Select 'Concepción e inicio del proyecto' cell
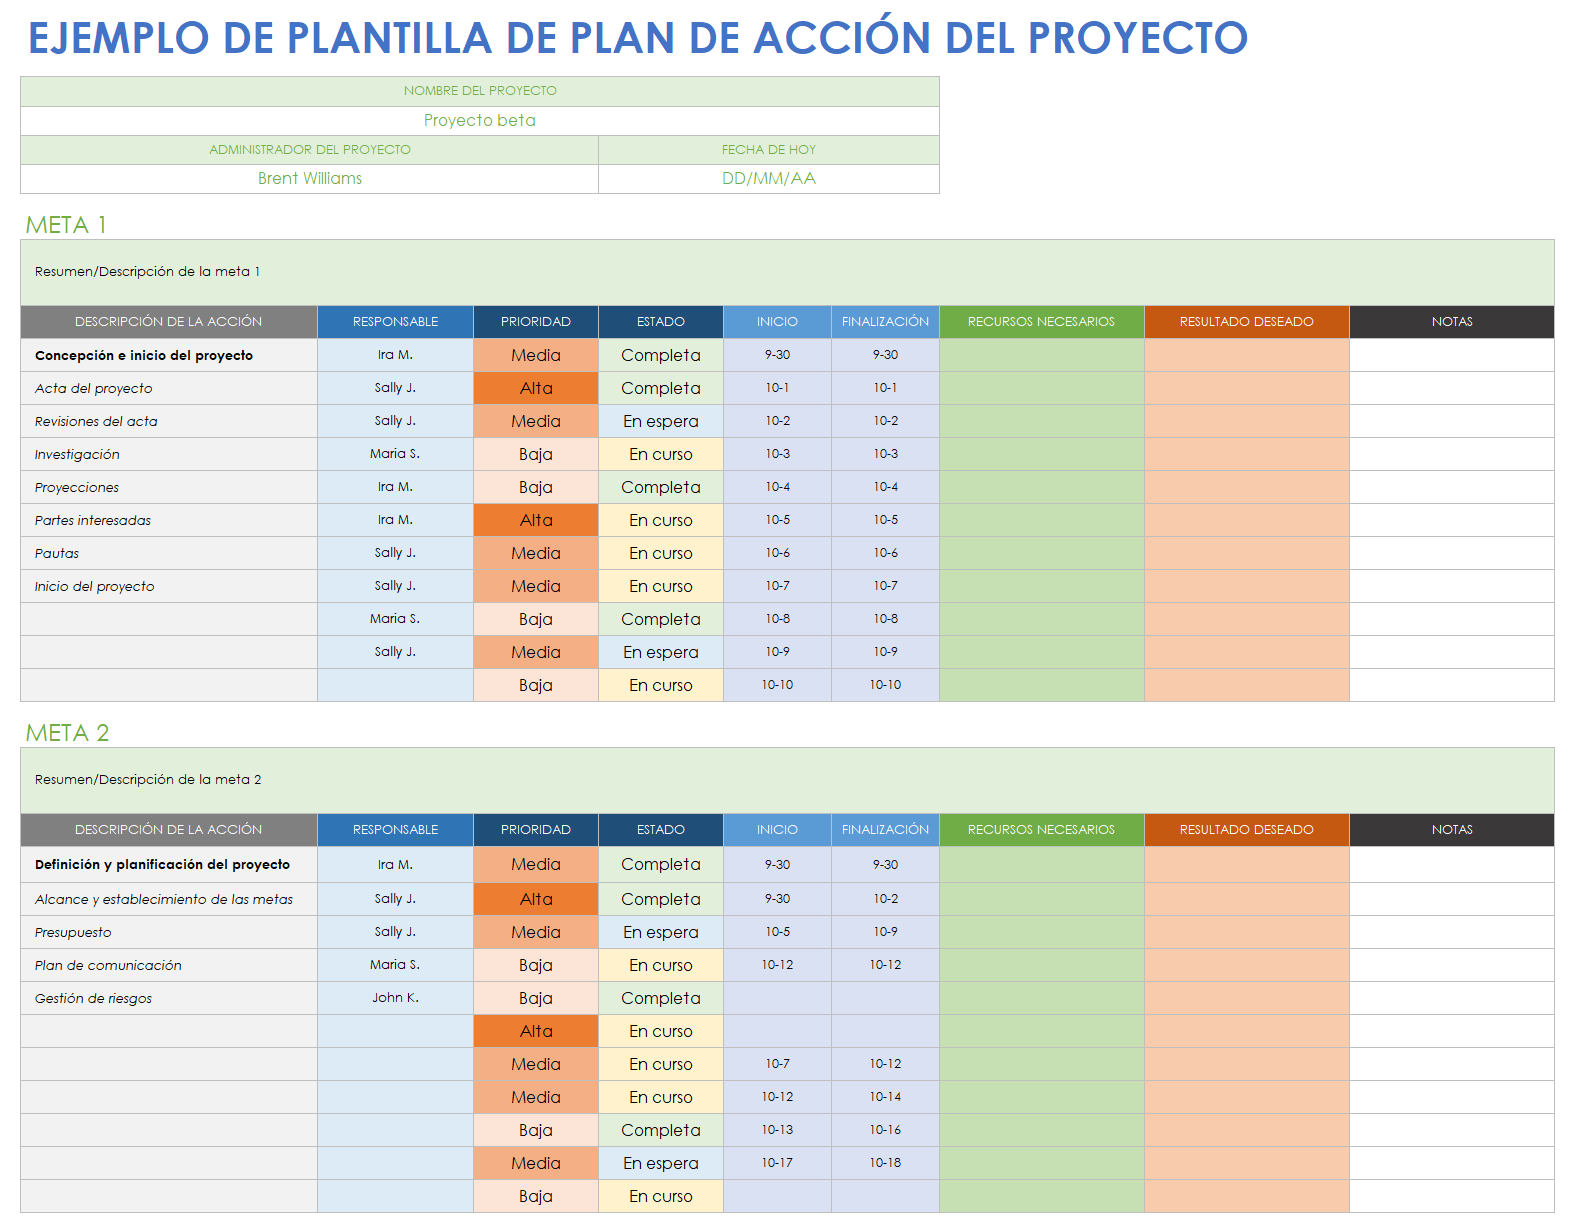Image resolution: width=1588 pixels, height=1225 pixels. click(x=169, y=355)
